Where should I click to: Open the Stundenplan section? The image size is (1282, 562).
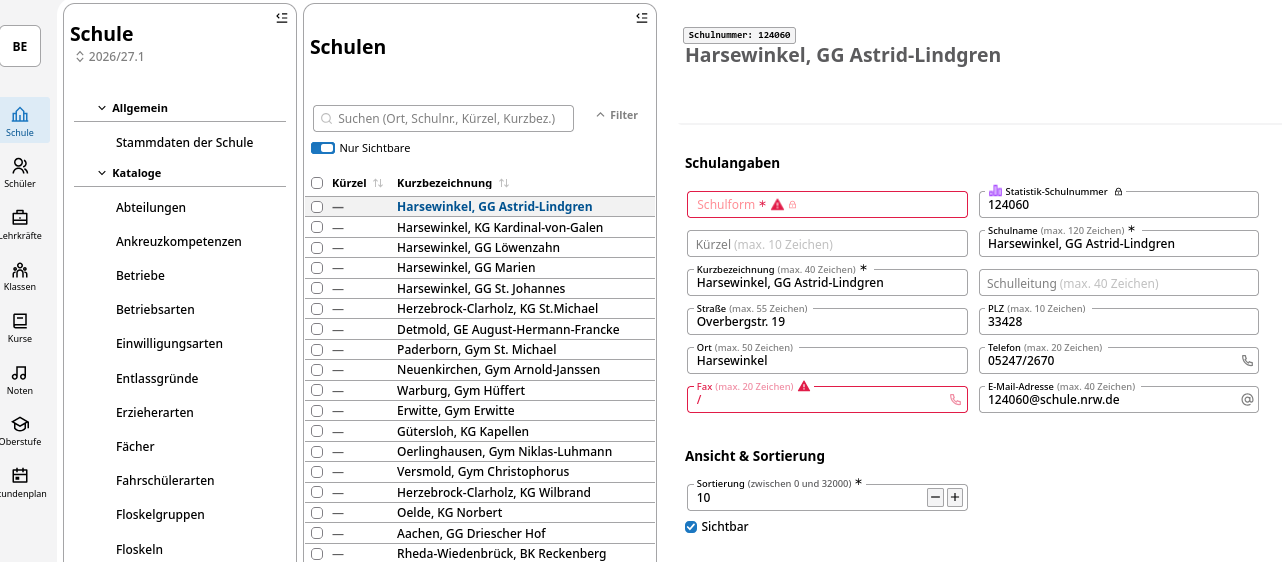[x=20, y=482]
